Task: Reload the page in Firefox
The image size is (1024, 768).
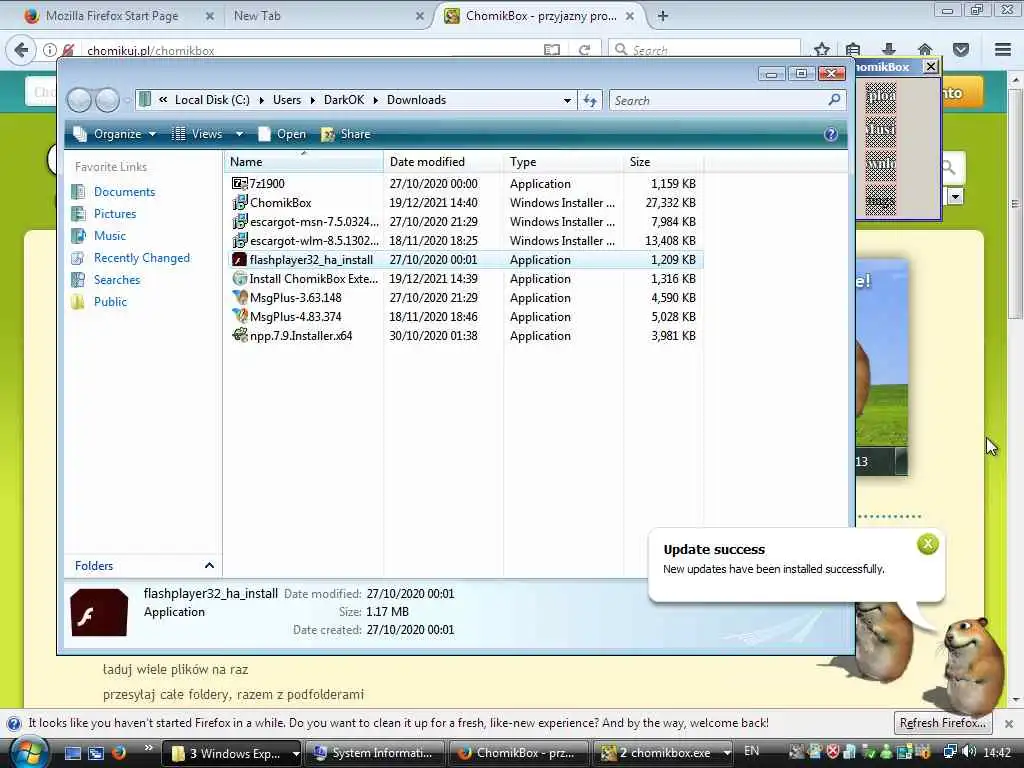Action: click(584, 50)
